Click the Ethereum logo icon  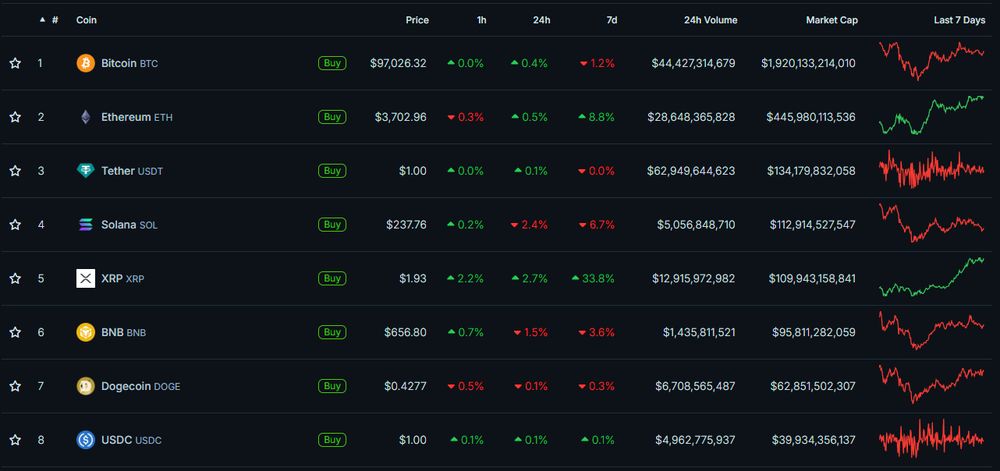point(85,117)
